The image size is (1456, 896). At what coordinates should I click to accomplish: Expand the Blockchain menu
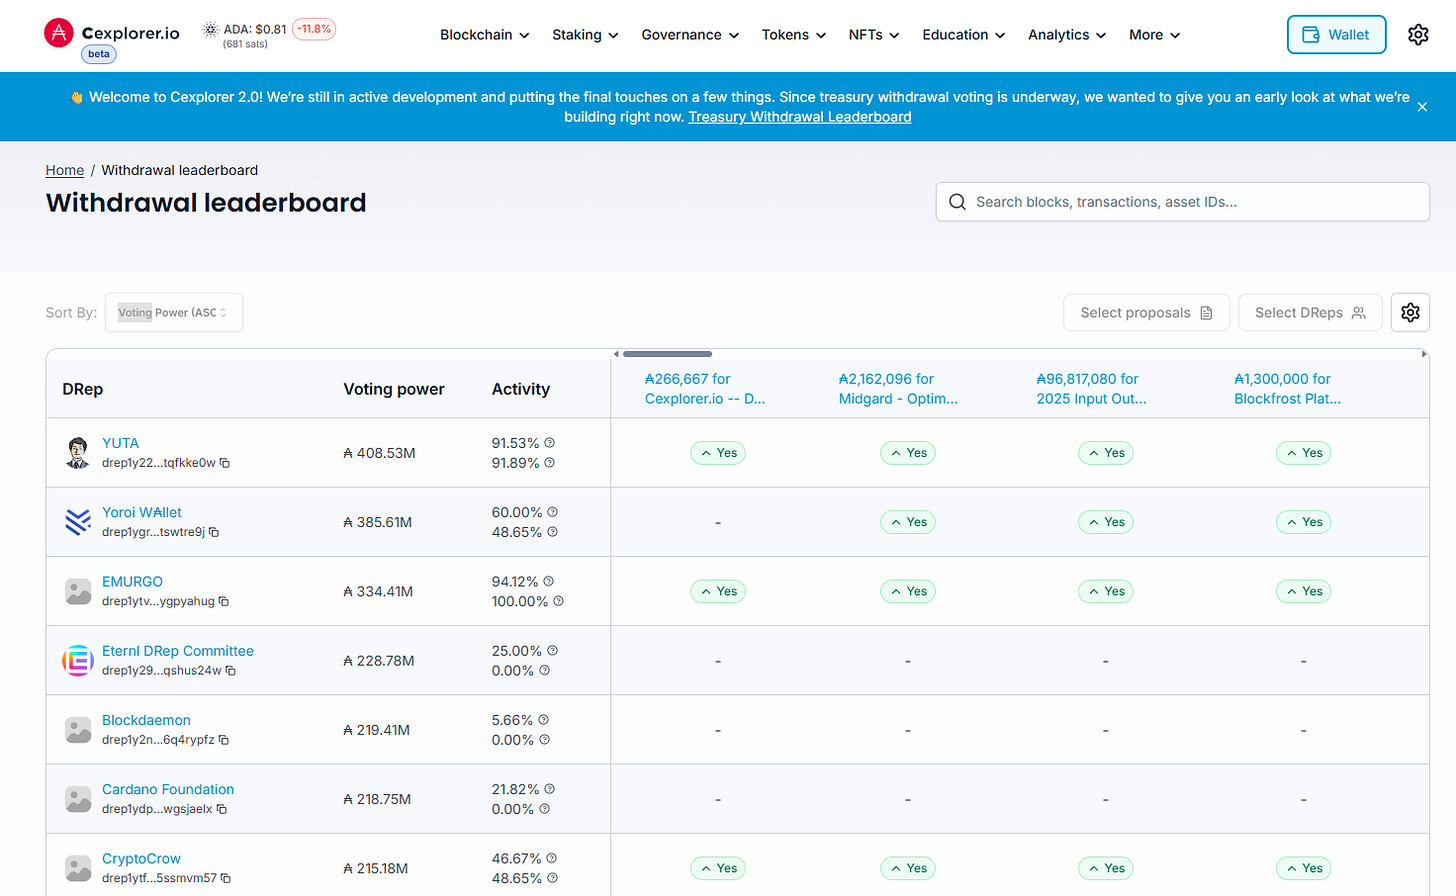484,35
